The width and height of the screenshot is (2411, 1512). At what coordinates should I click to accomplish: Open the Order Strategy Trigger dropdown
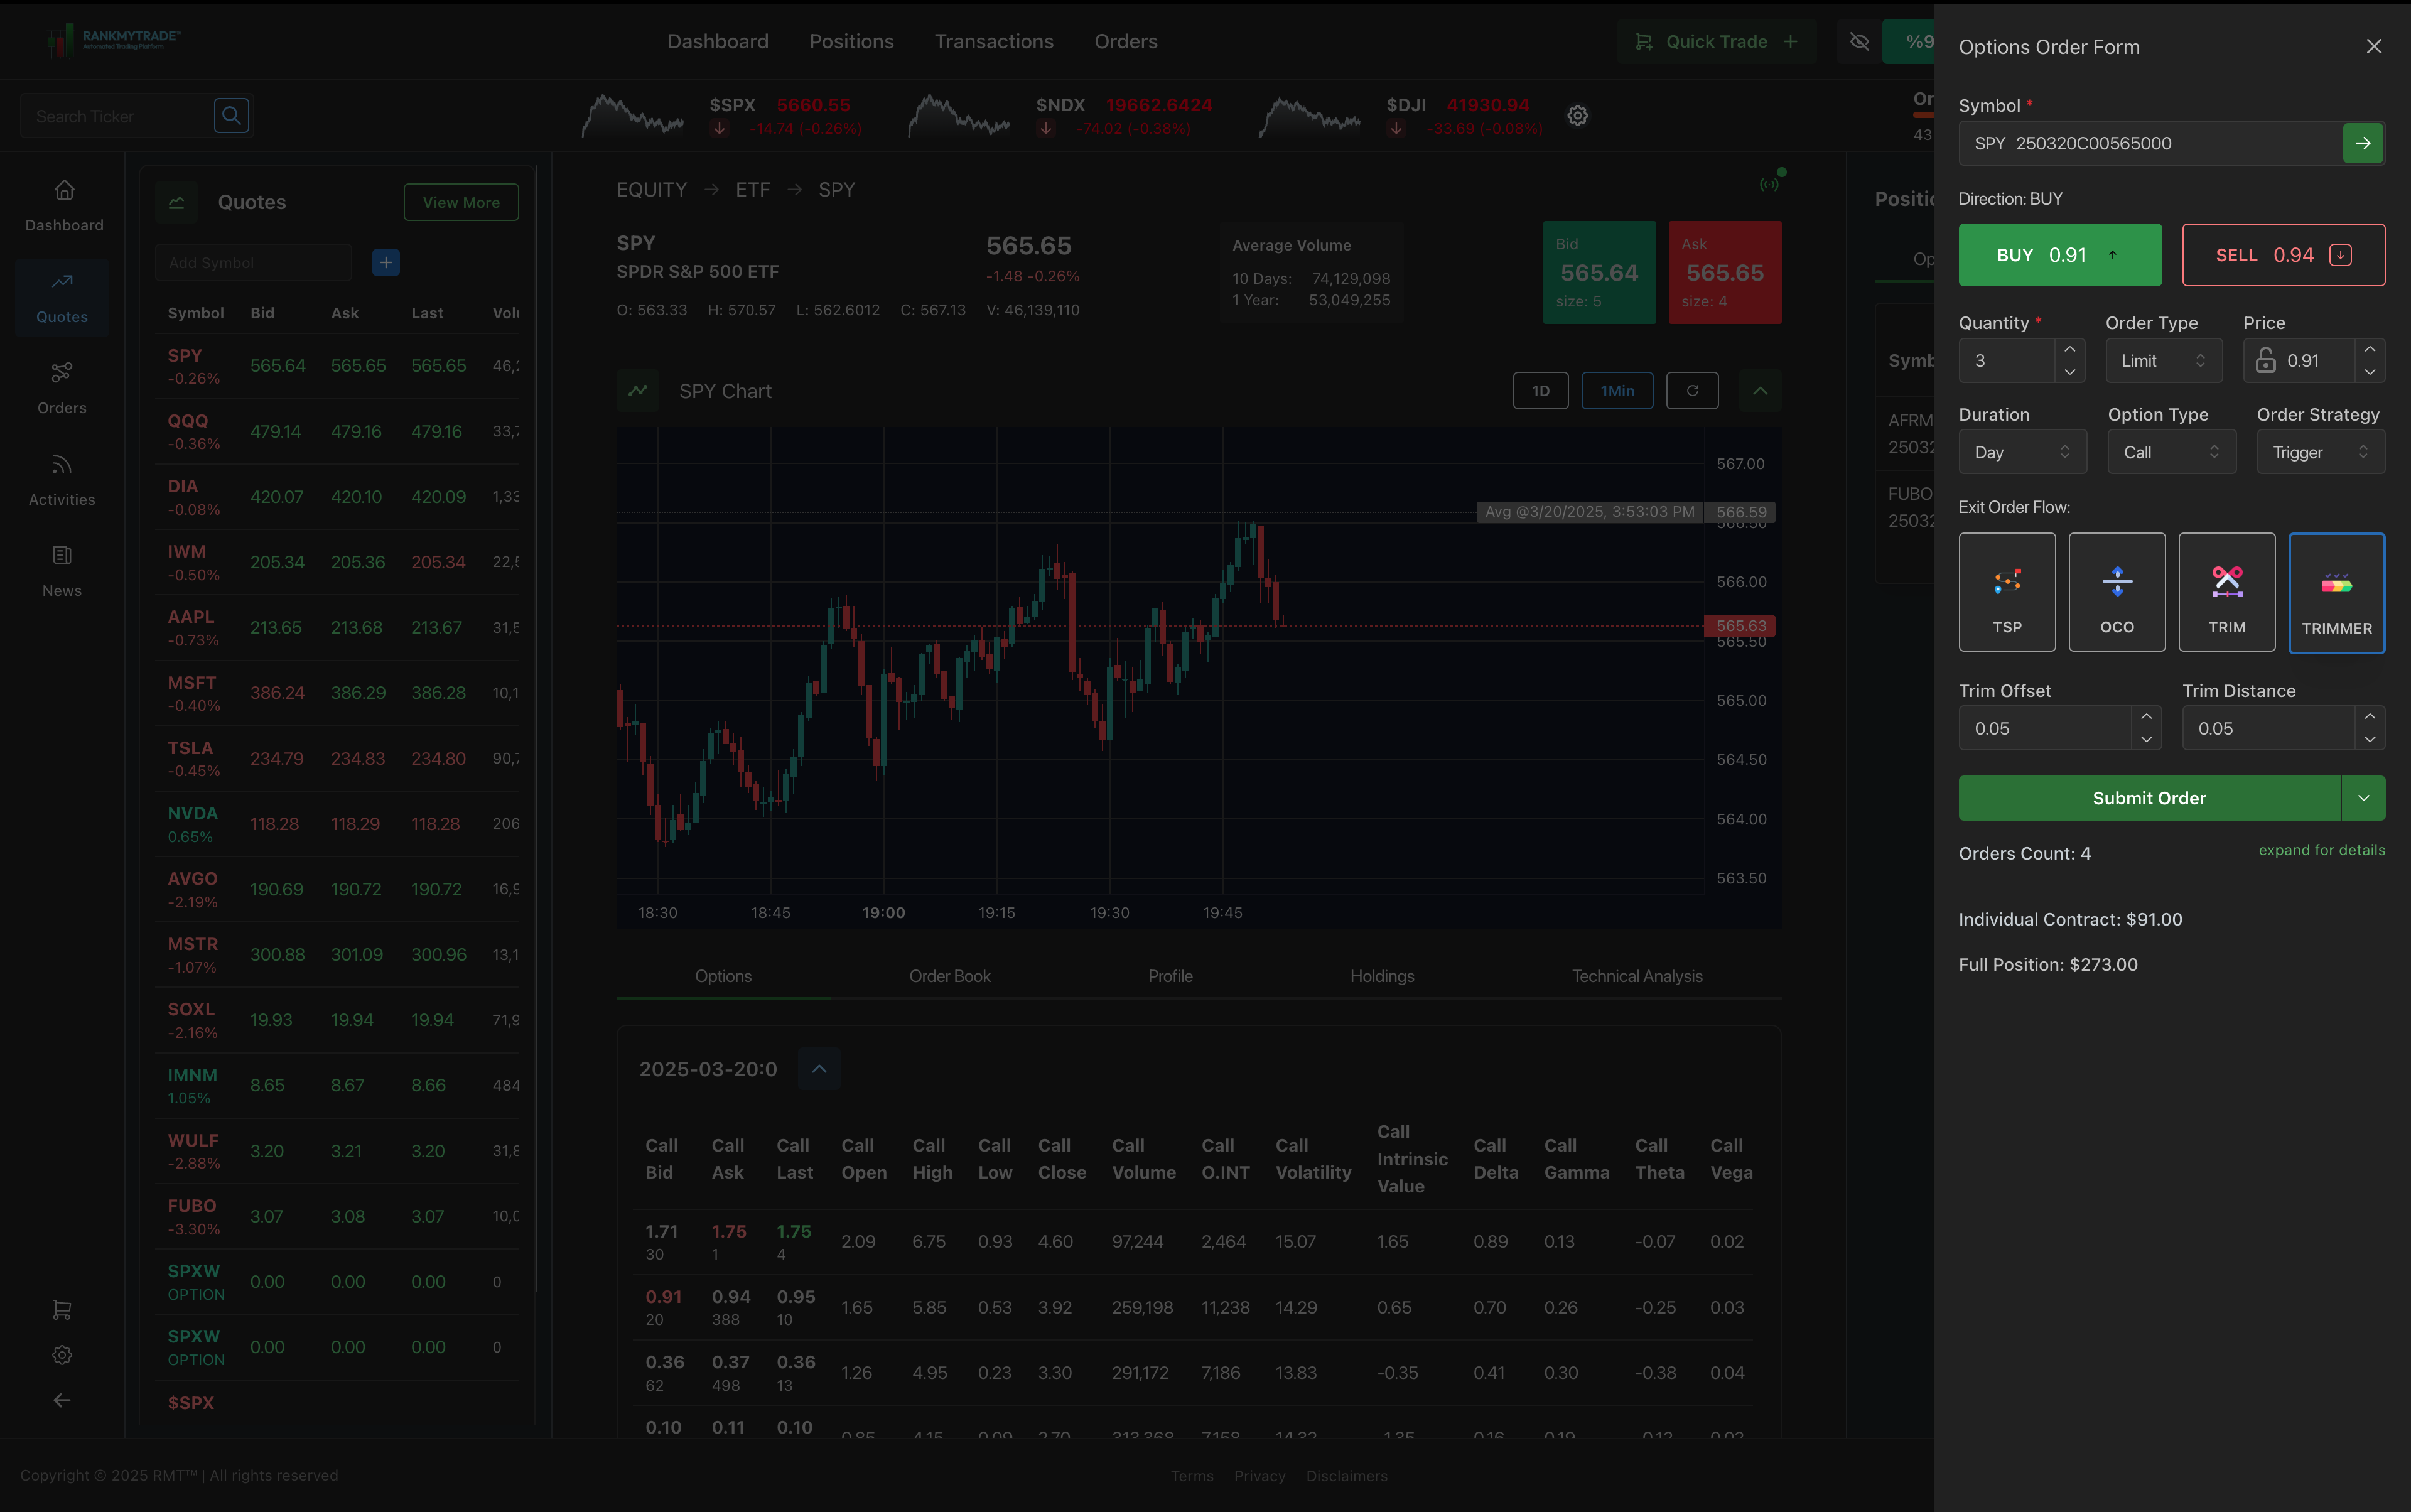point(2320,452)
